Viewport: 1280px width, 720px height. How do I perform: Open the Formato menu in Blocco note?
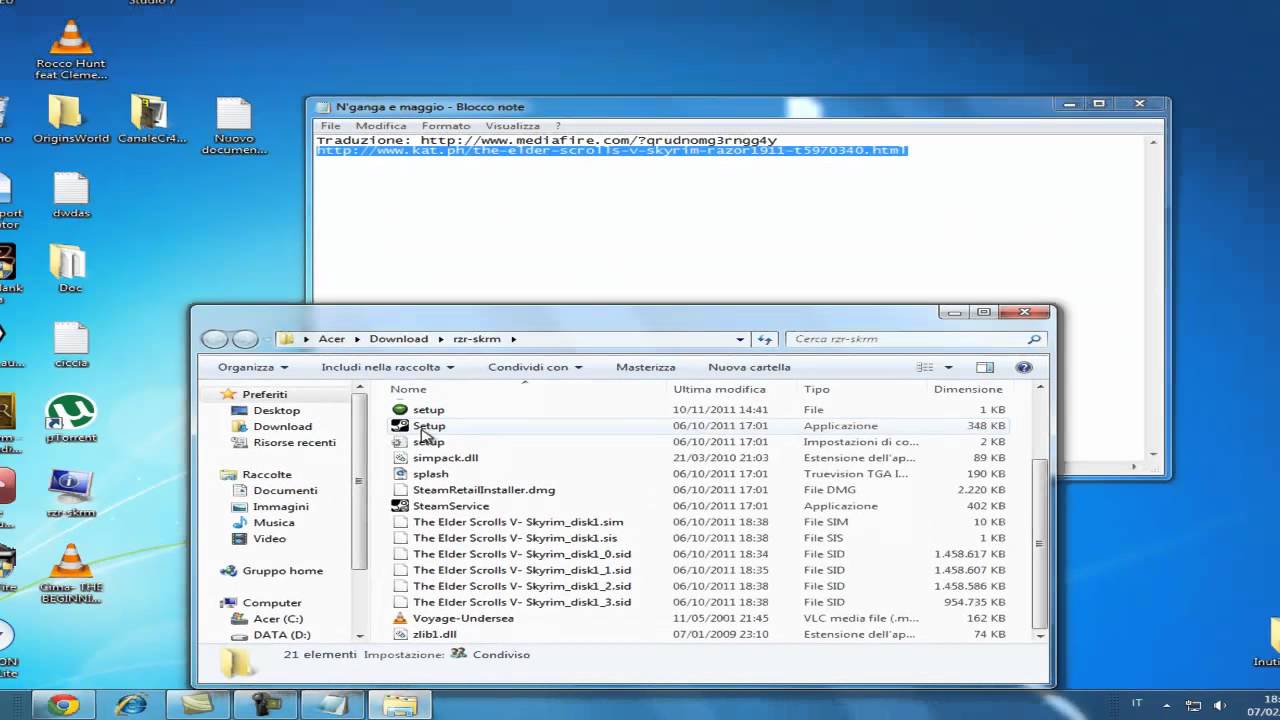(x=446, y=126)
